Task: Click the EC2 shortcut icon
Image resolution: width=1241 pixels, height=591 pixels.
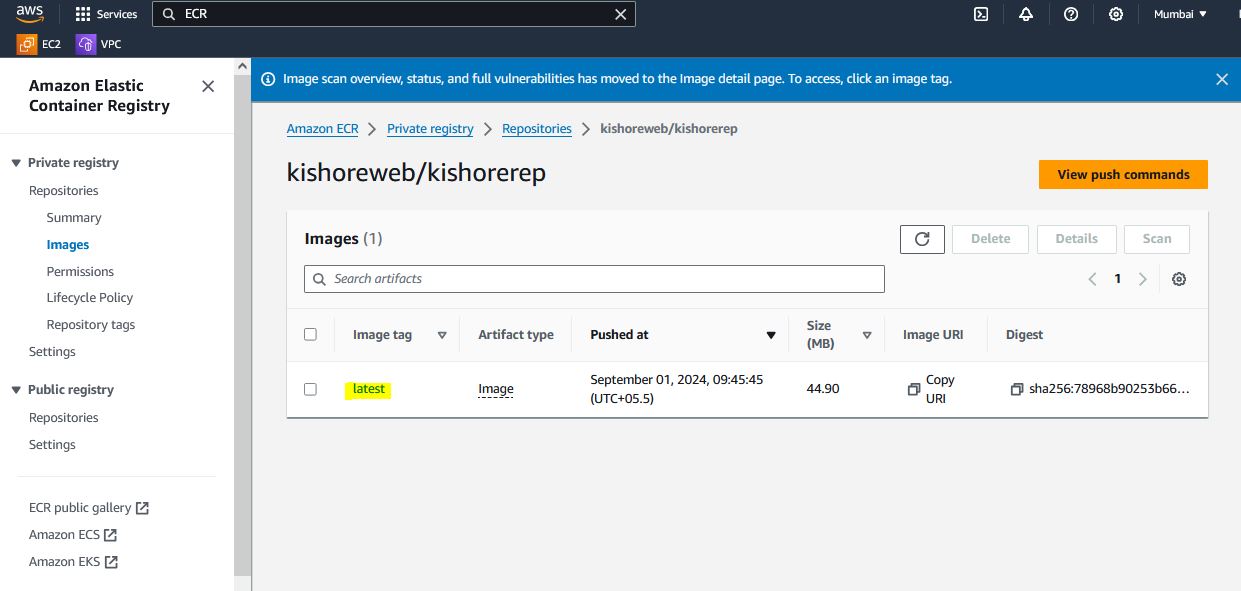Action: (x=27, y=44)
